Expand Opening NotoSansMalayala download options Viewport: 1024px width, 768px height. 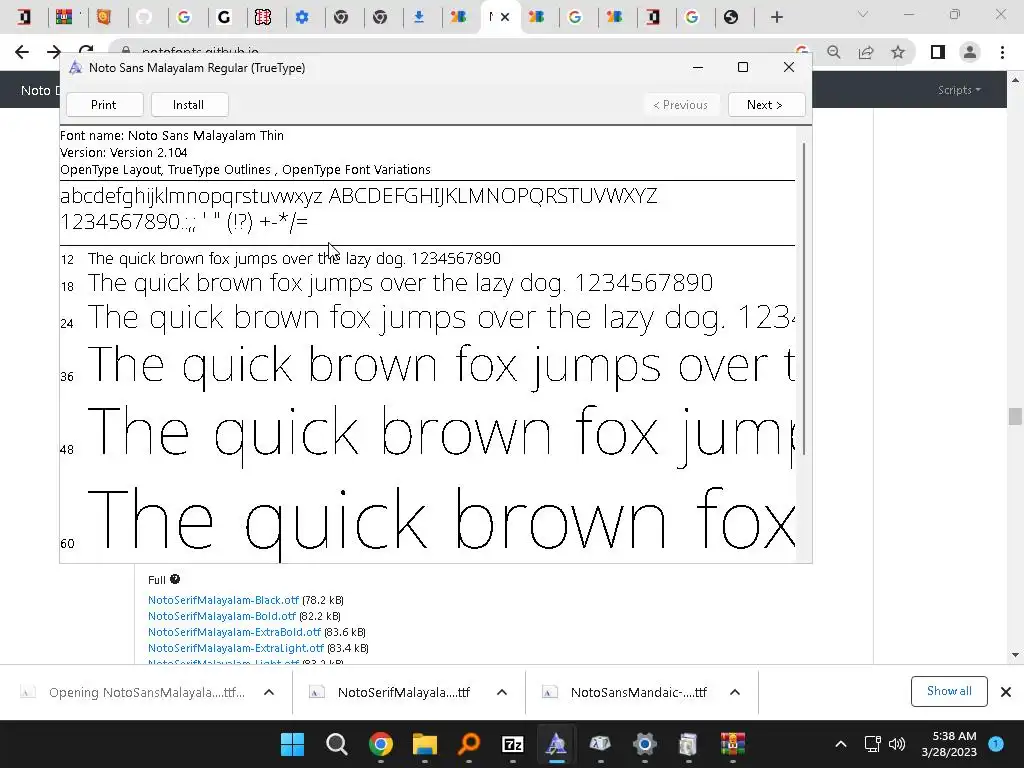click(x=269, y=692)
